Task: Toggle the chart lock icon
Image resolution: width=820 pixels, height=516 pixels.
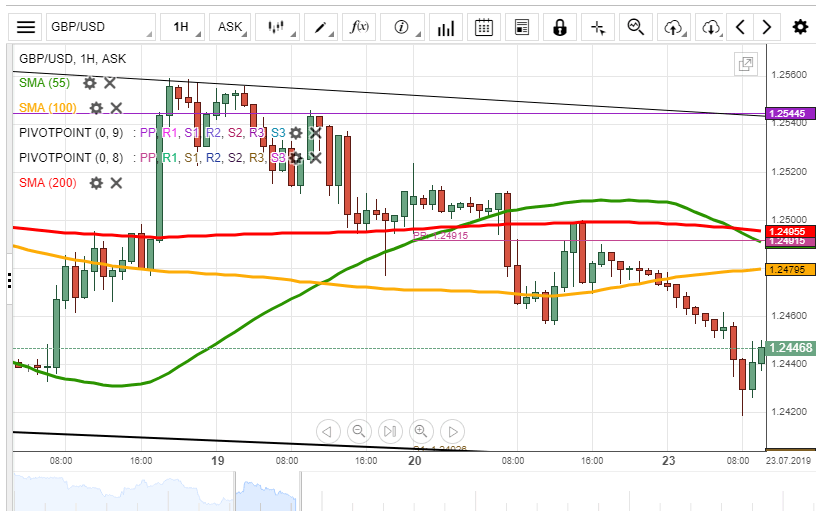Action: [560, 27]
